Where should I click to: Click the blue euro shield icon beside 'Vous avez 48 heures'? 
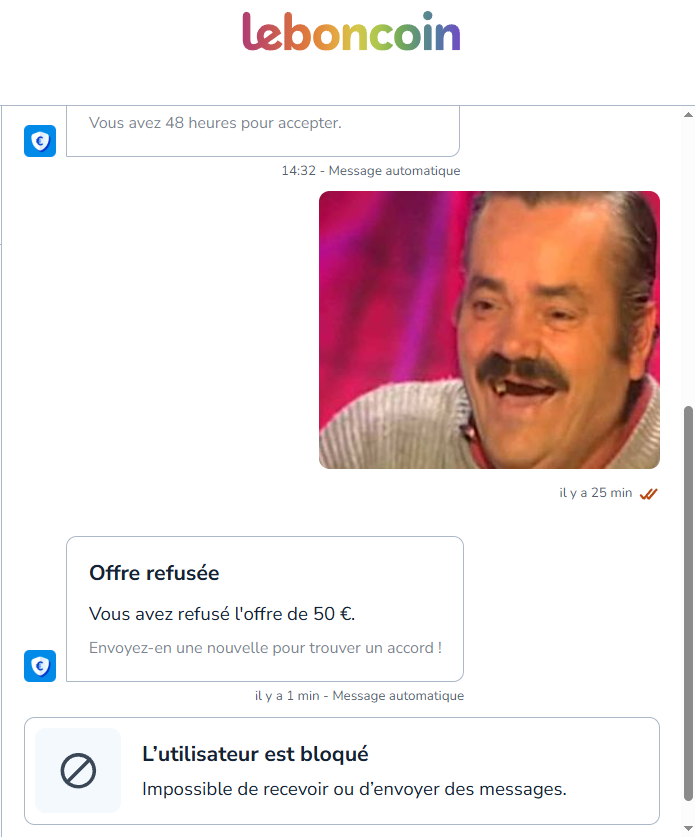click(x=40, y=141)
